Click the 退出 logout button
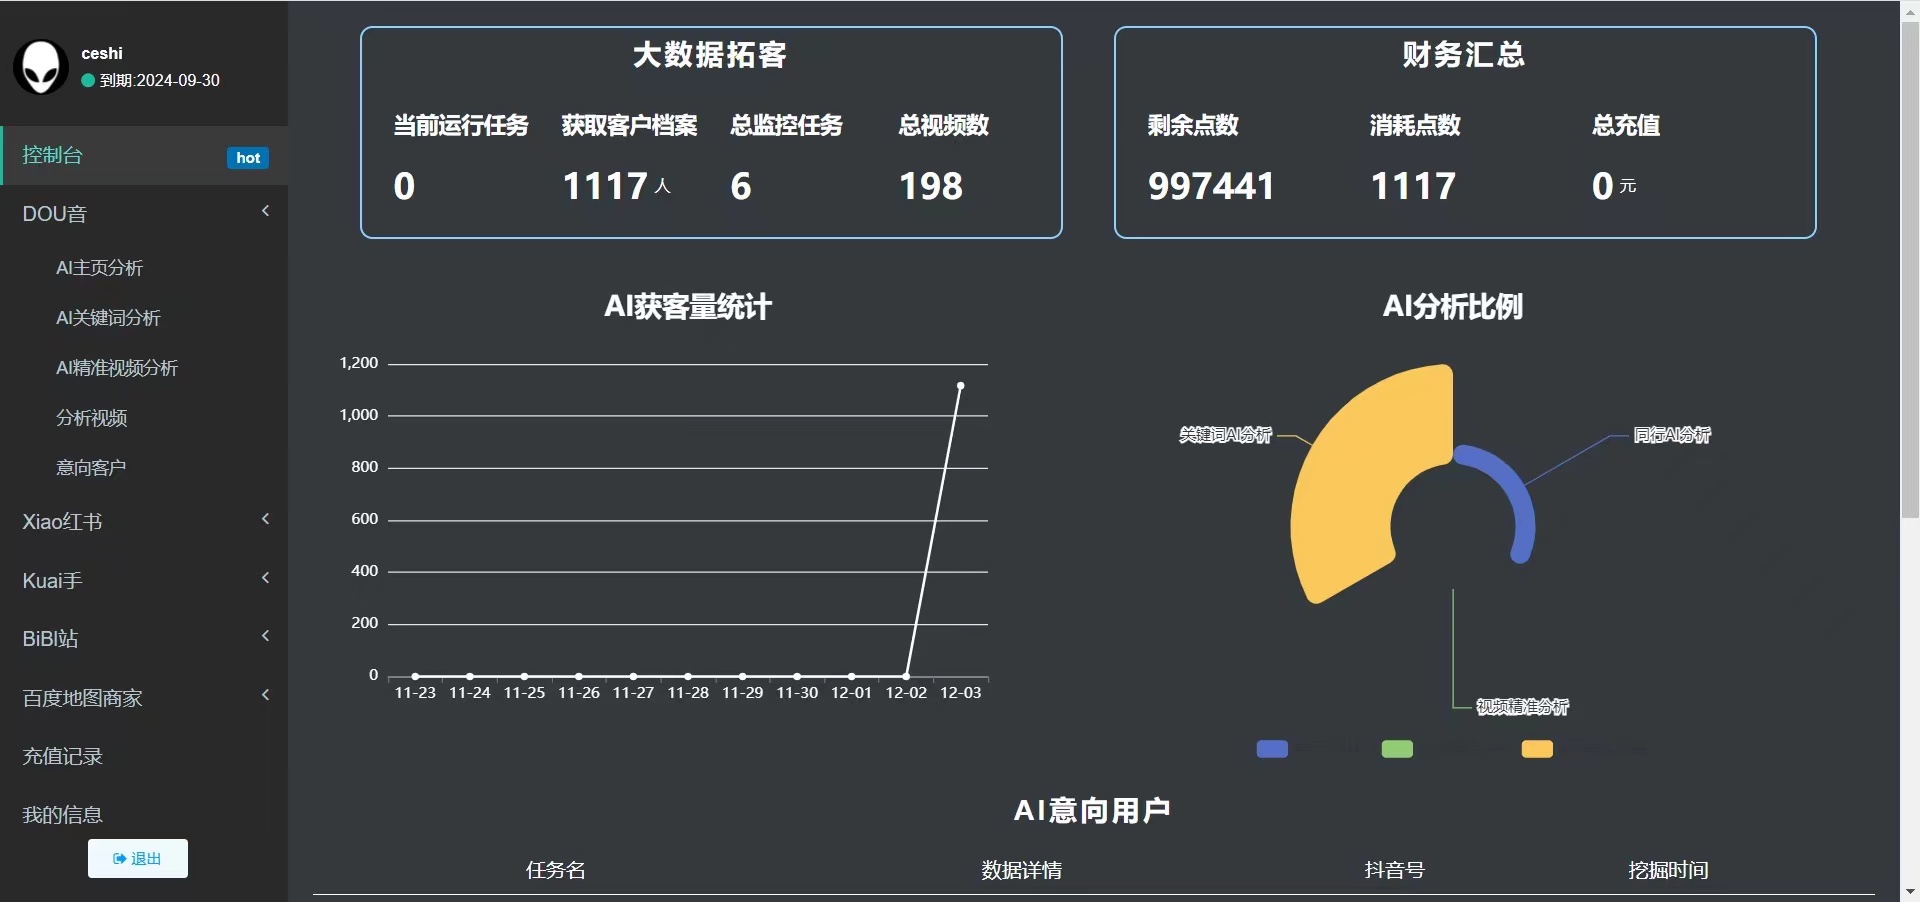 (x=138, y=858)
